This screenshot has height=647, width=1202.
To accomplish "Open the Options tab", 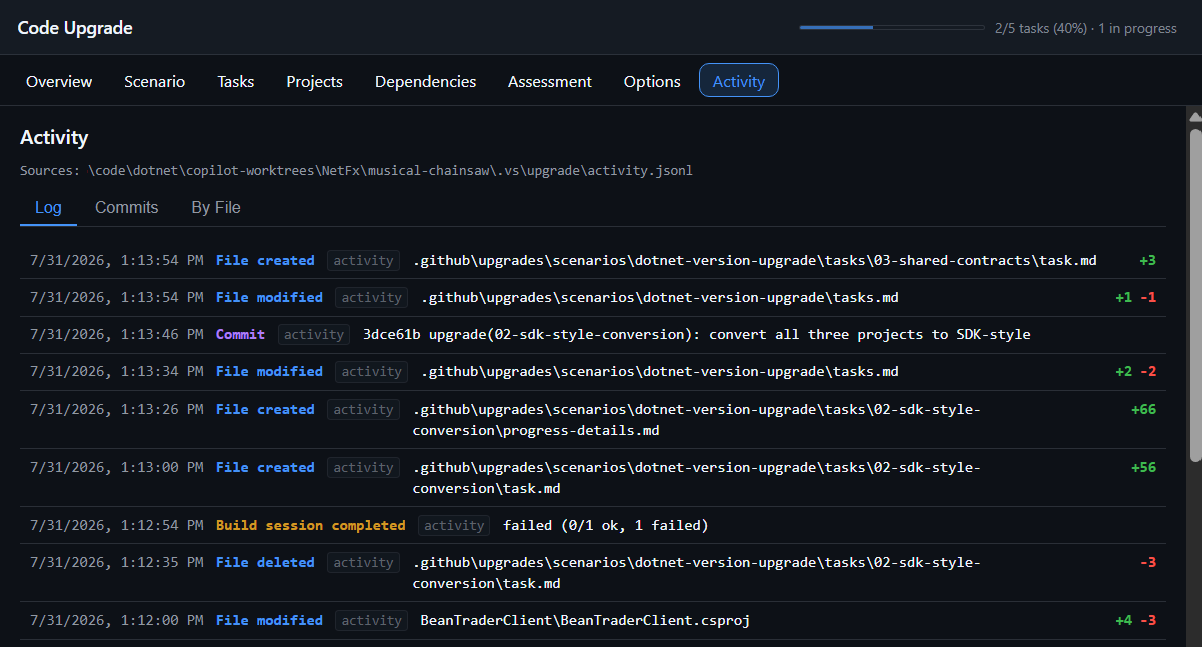I will [x=652, y=81].
